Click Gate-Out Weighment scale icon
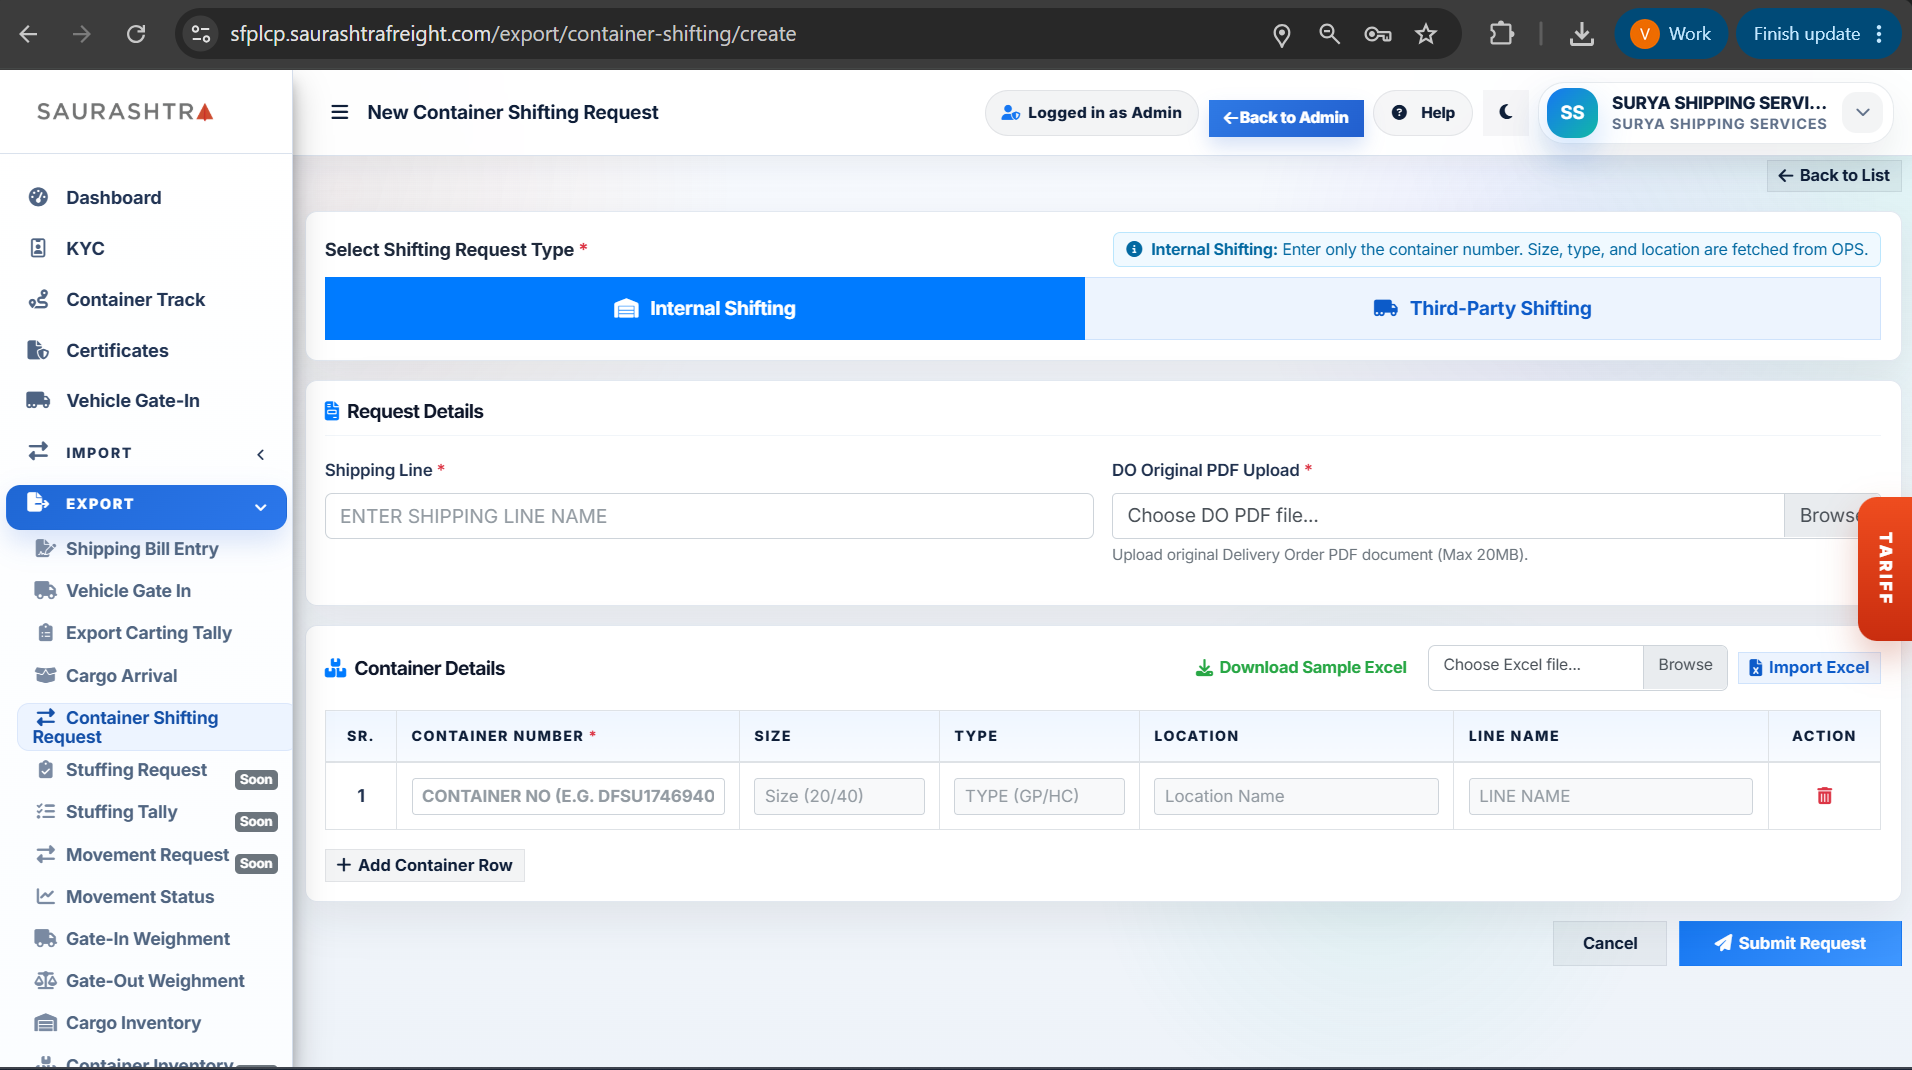Image resolution: width=1912 pixels, height=1070 pixels. [45, 980]
